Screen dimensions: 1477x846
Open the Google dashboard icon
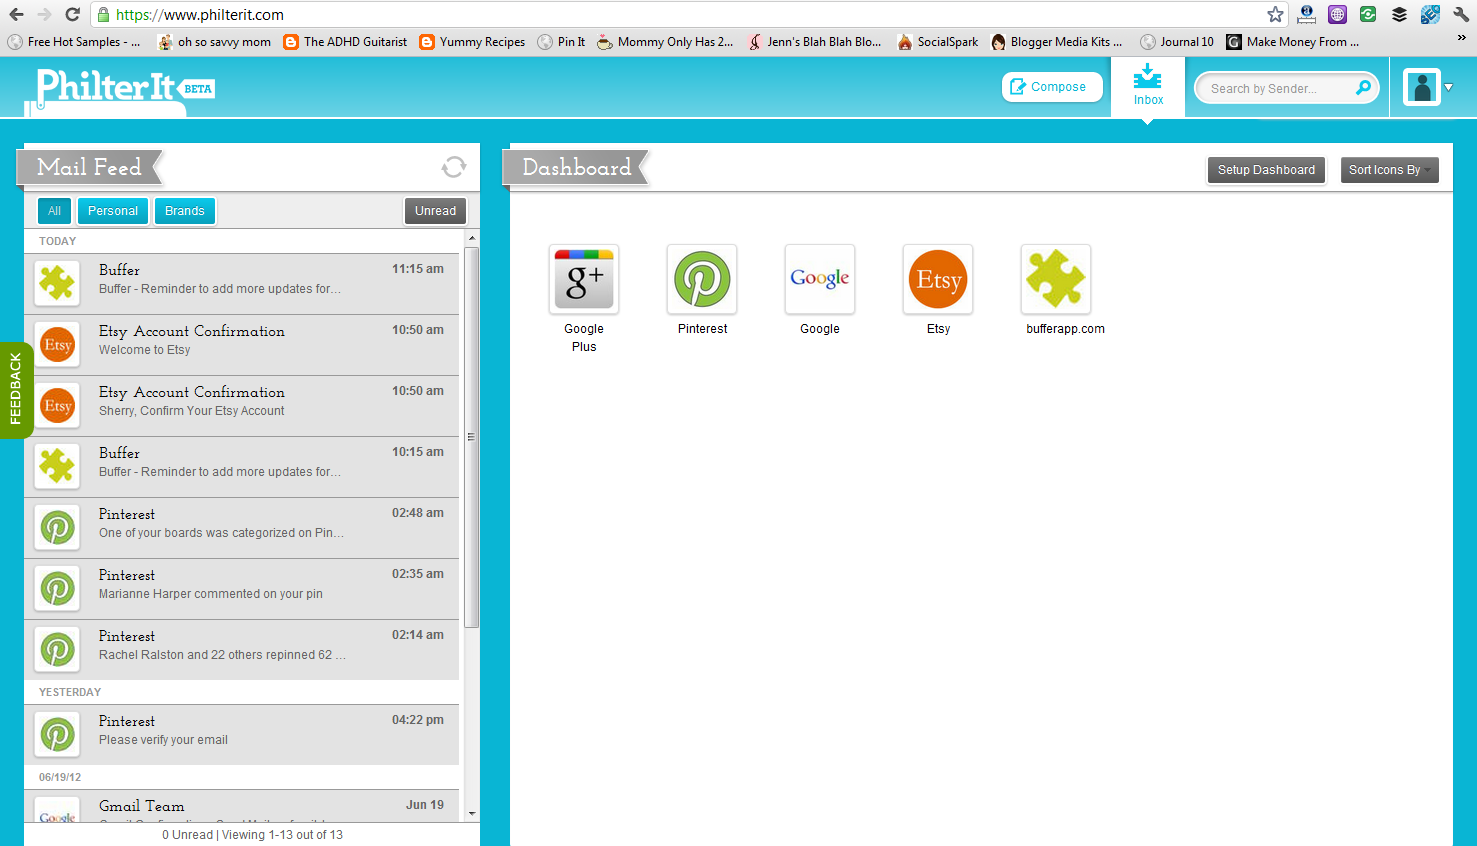coord(820,279)
